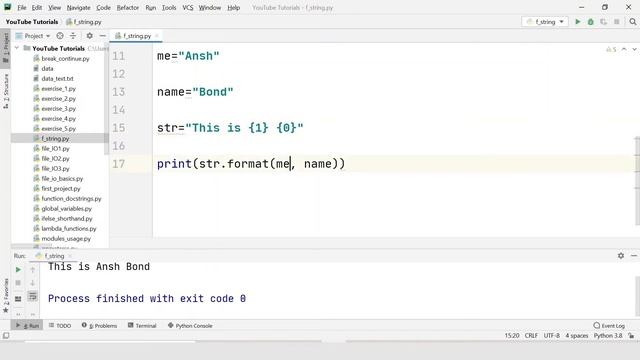Click line:column 15:20 indicator in status bar
This screenshot has height=360, width=640.
[512, 336]
